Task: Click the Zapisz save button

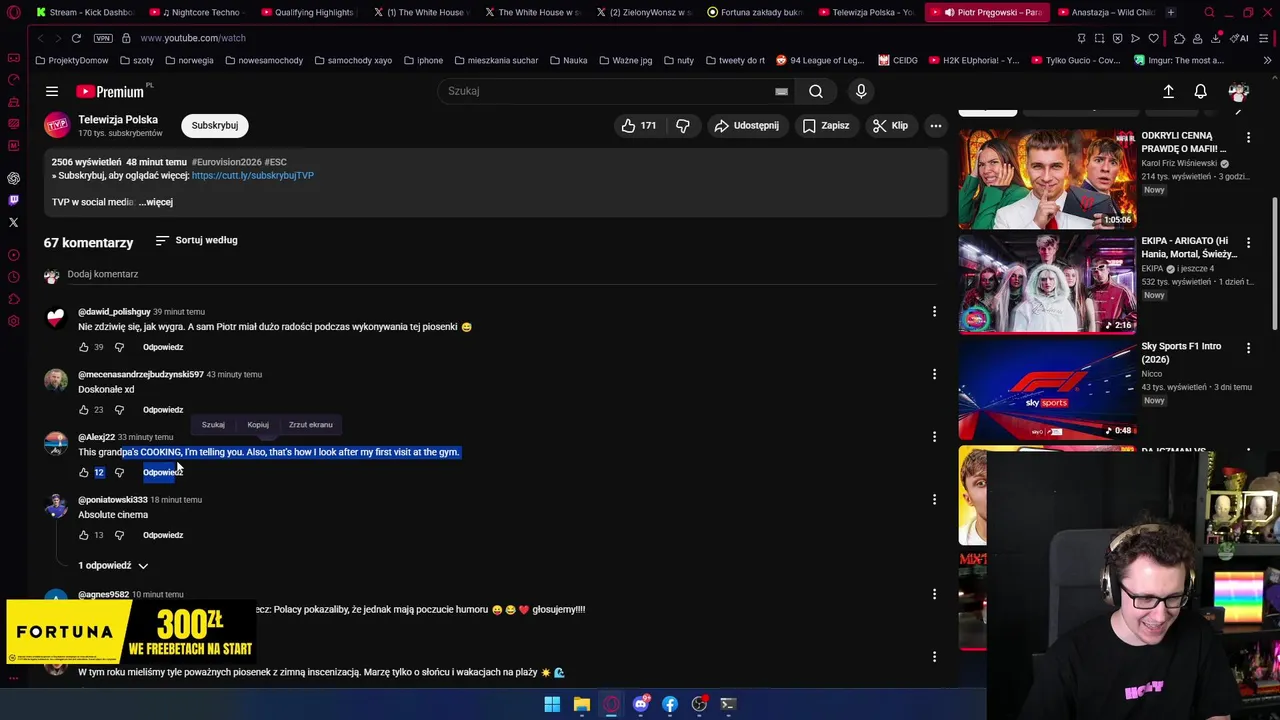Action: pos(826,125)
